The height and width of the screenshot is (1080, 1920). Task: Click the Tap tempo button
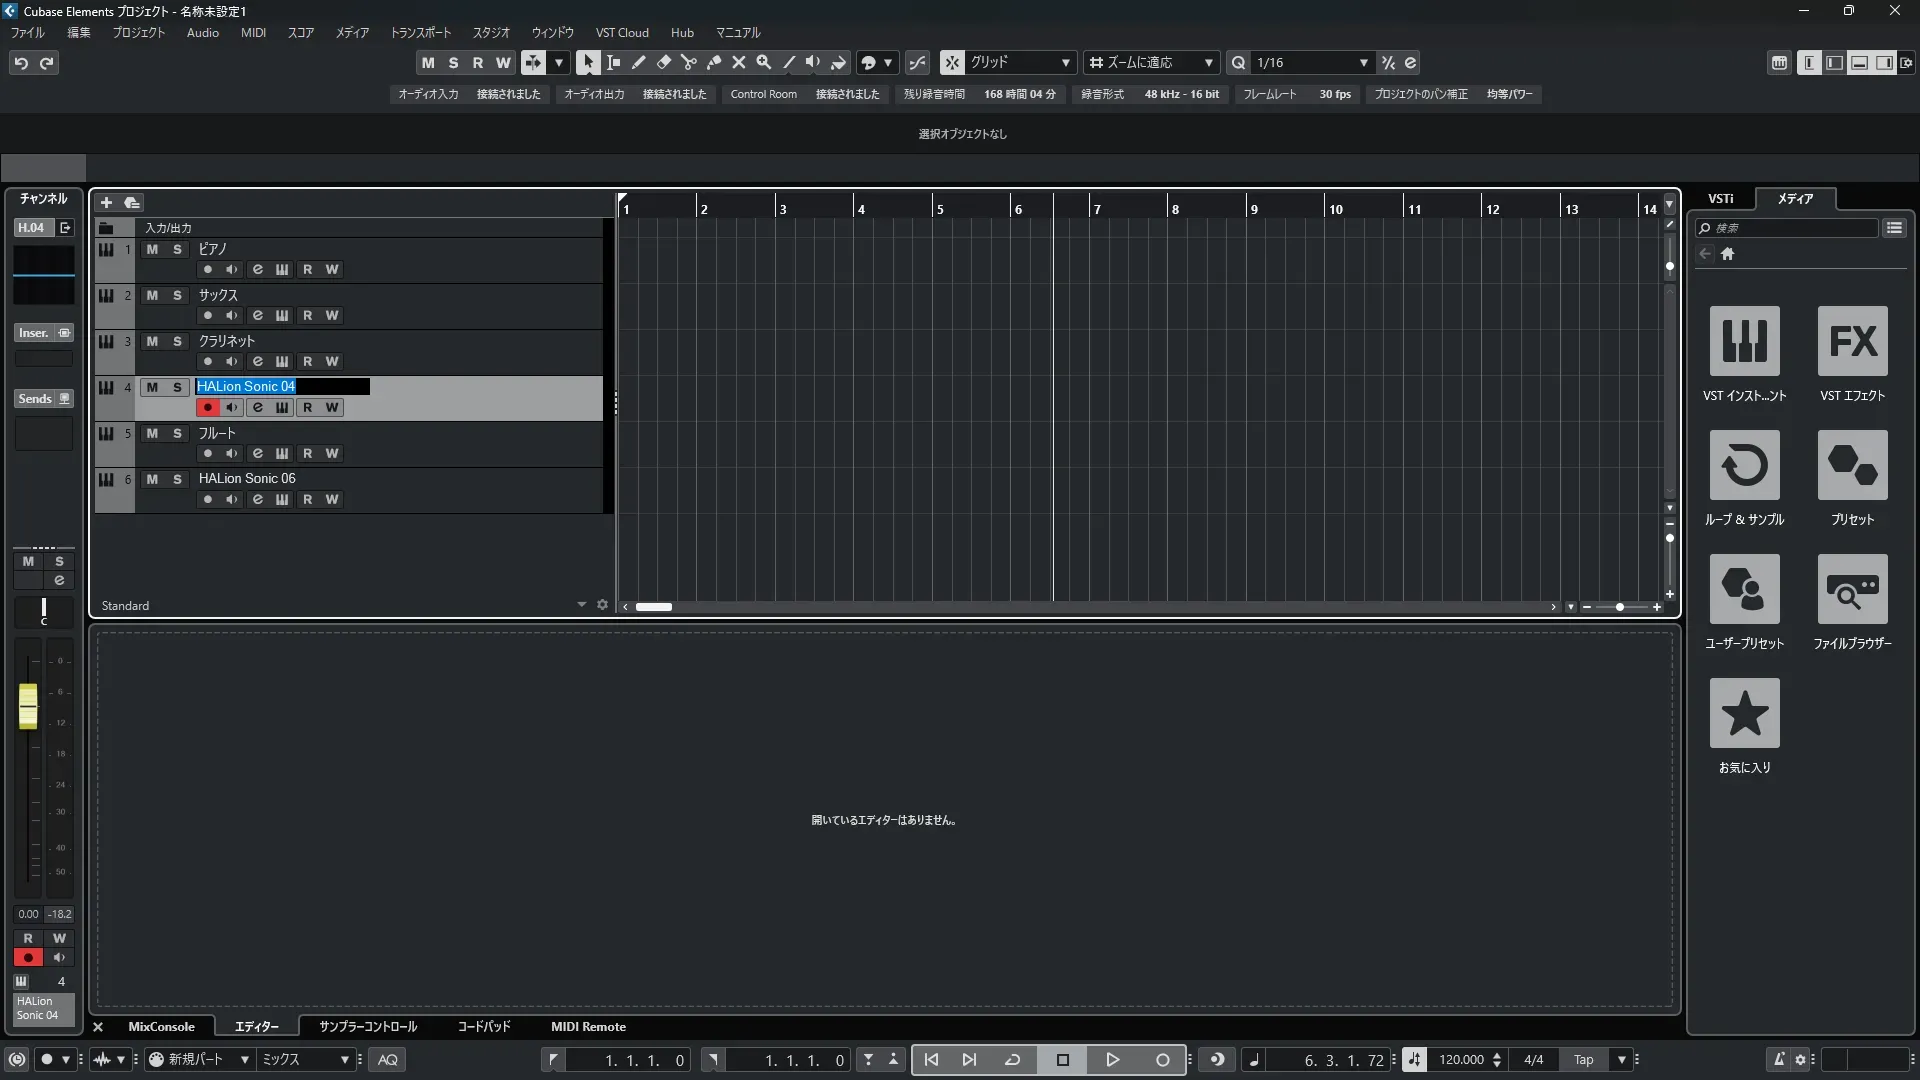point(1583,1059)
